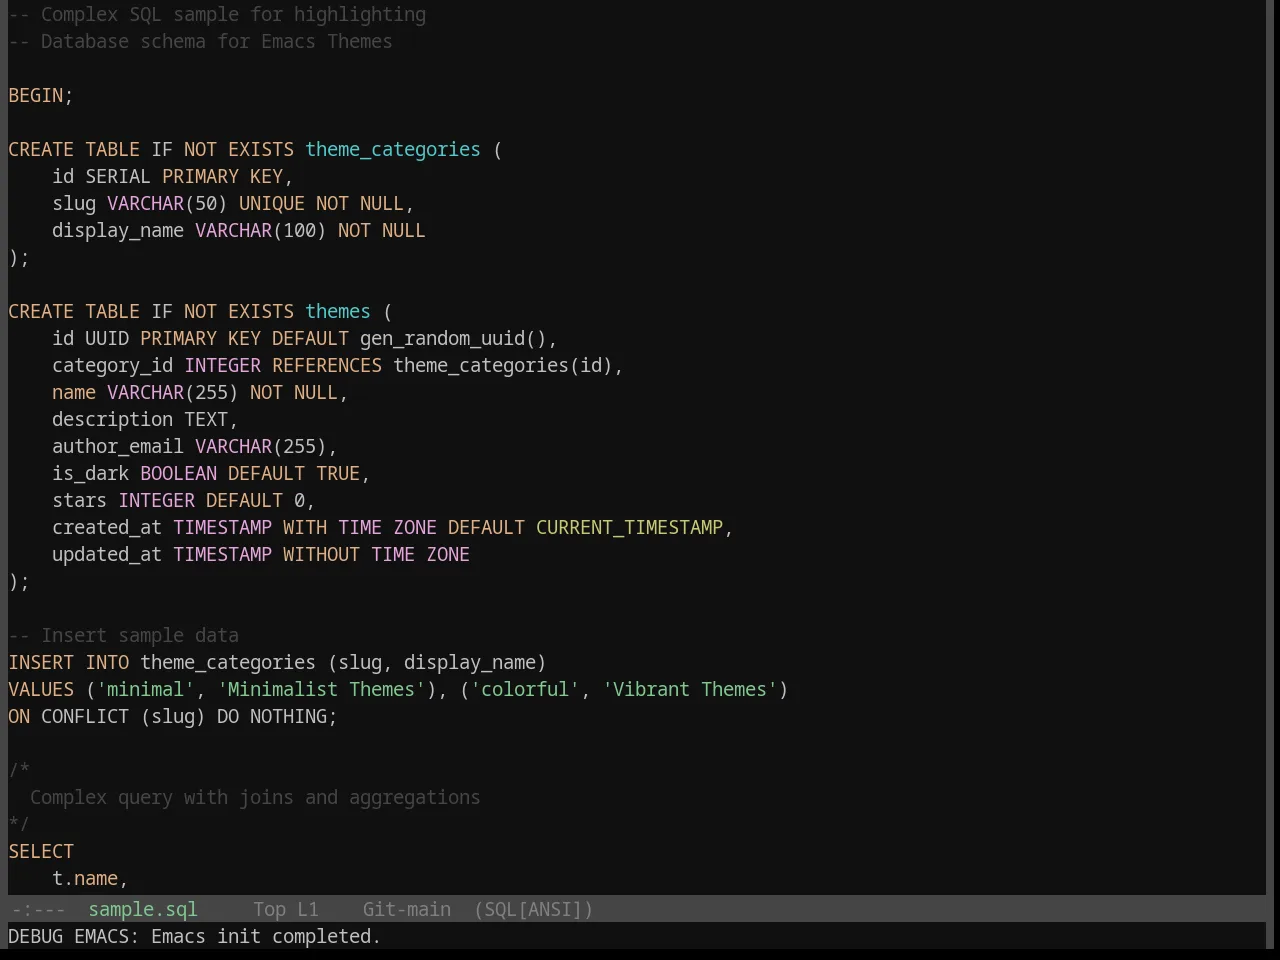
Task: Click the sample.sql buffer name in mode line
Action: click(x=143, y=909)
